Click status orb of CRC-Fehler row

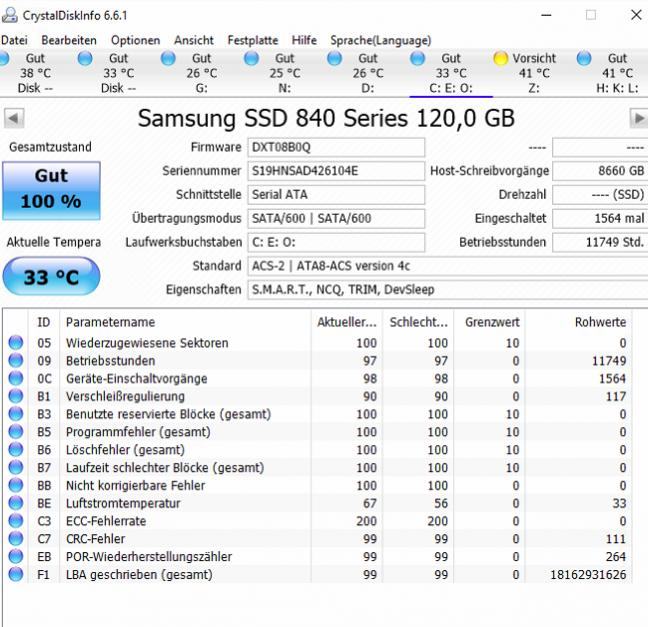click(16, 538)
